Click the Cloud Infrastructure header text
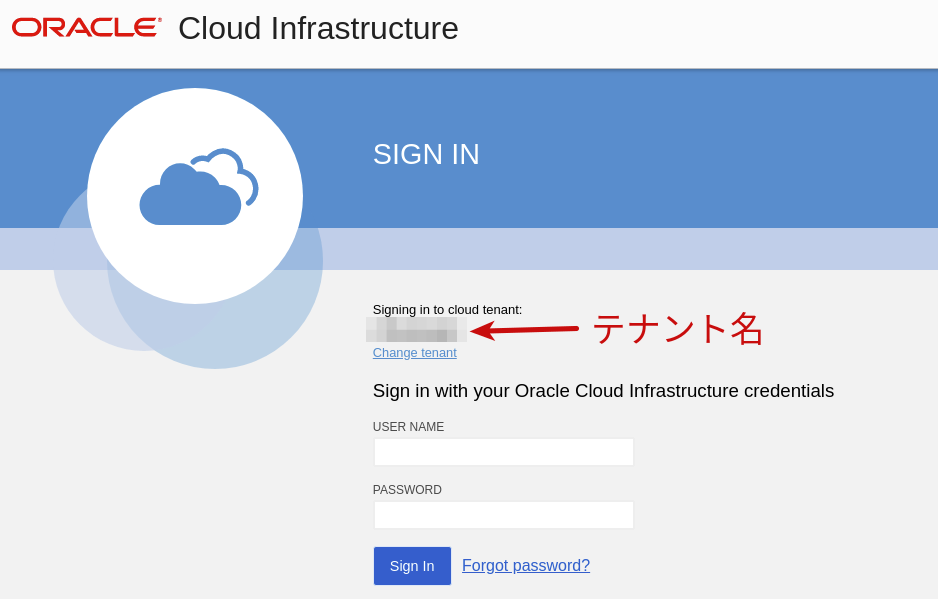 317,28
